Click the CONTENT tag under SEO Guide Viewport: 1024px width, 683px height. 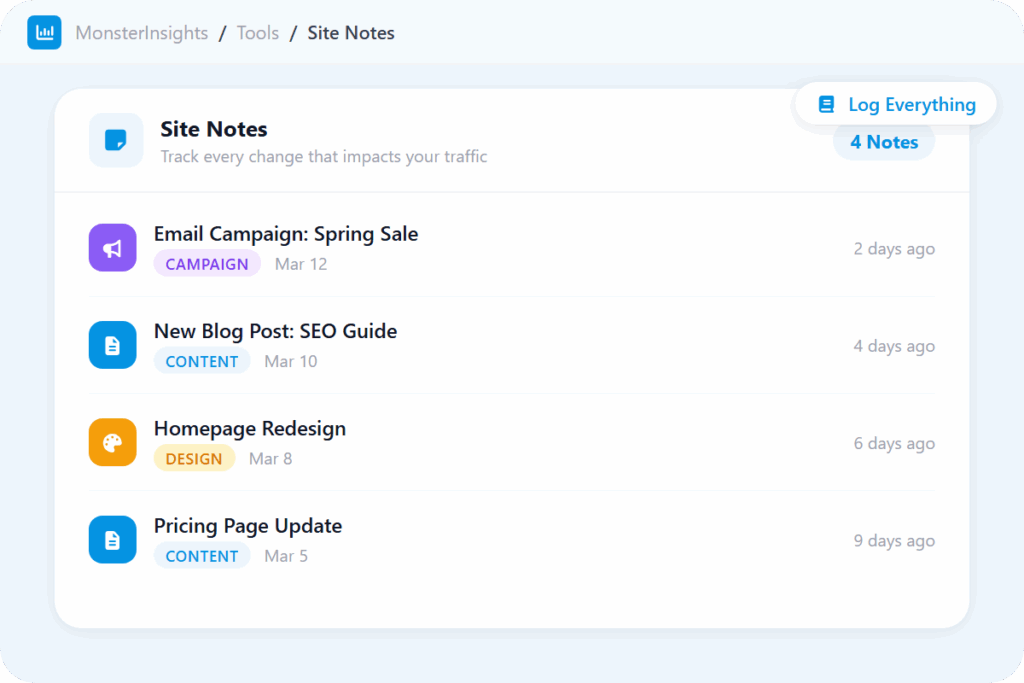pyautogui.click(x=202, y=361)
